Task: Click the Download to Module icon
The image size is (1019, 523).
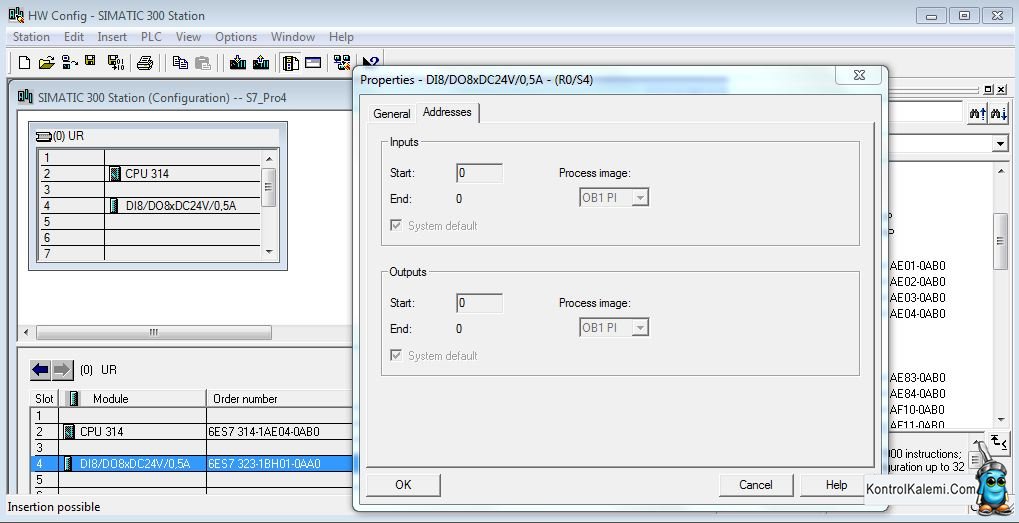Action: pyautogui.click(x=238, y=62)
